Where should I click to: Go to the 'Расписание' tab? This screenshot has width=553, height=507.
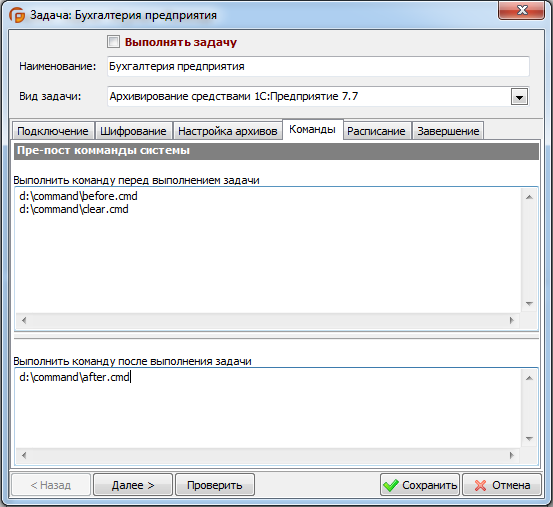point(376,131)
